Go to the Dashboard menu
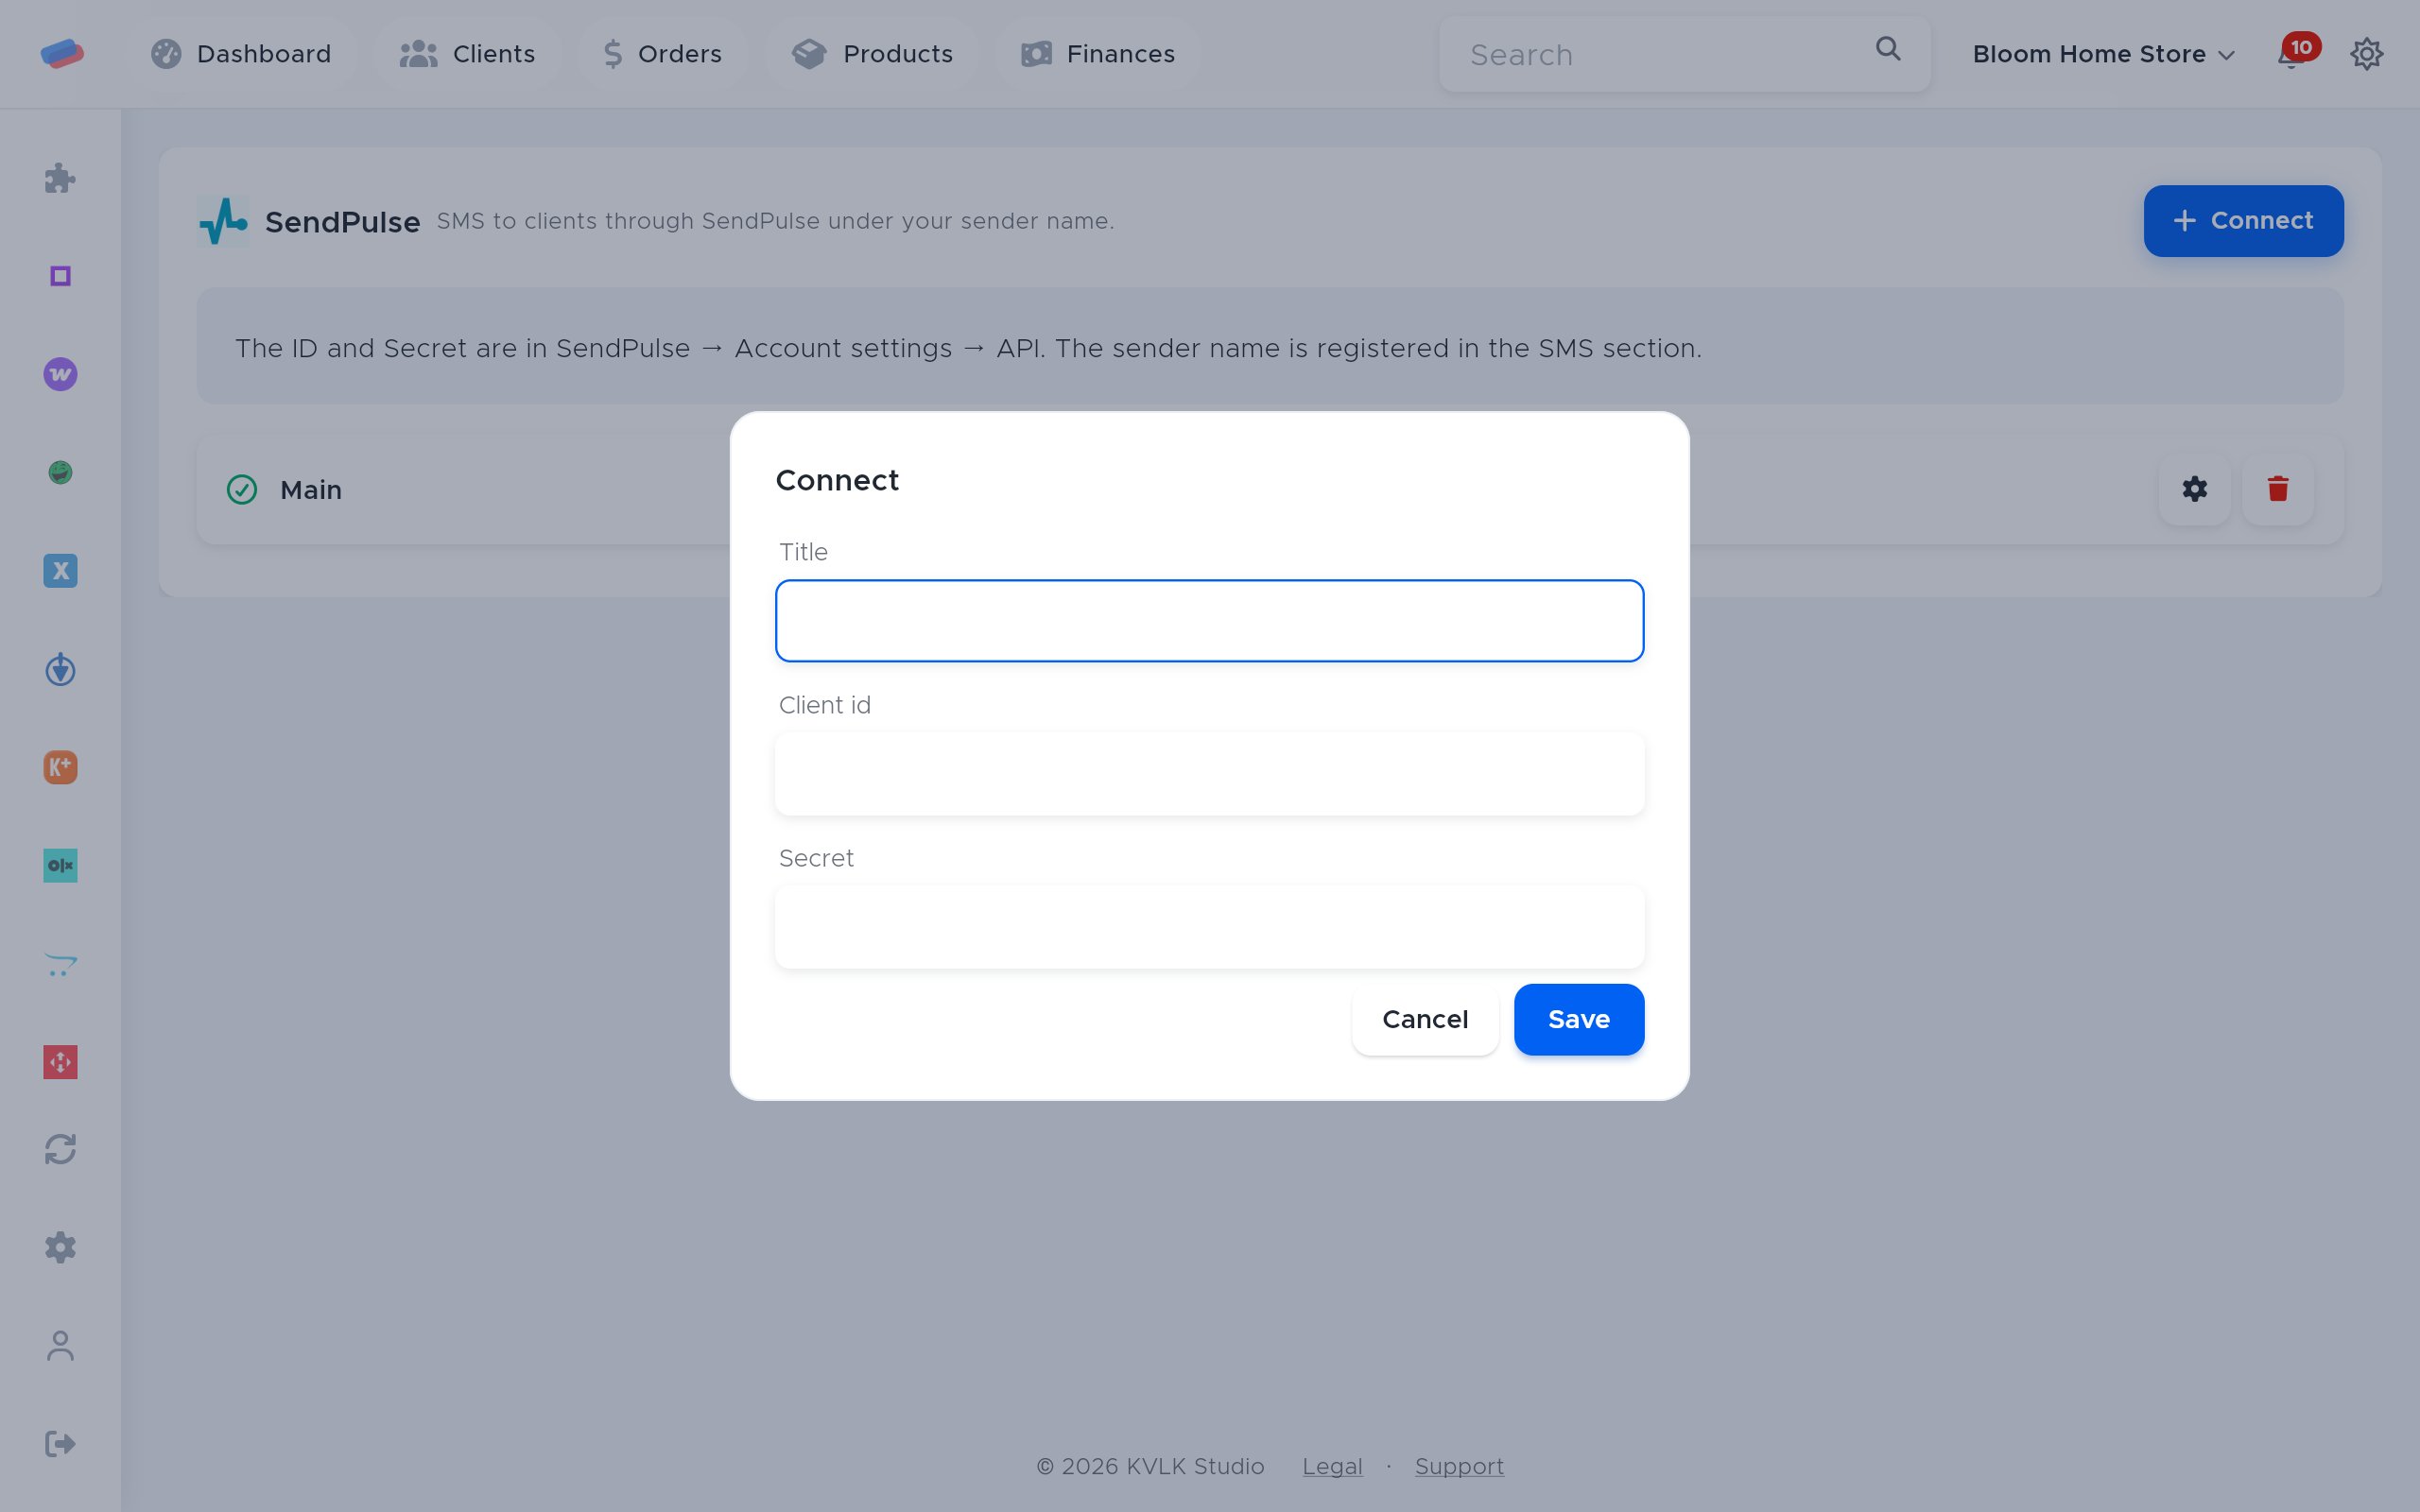 click(241, 54)
